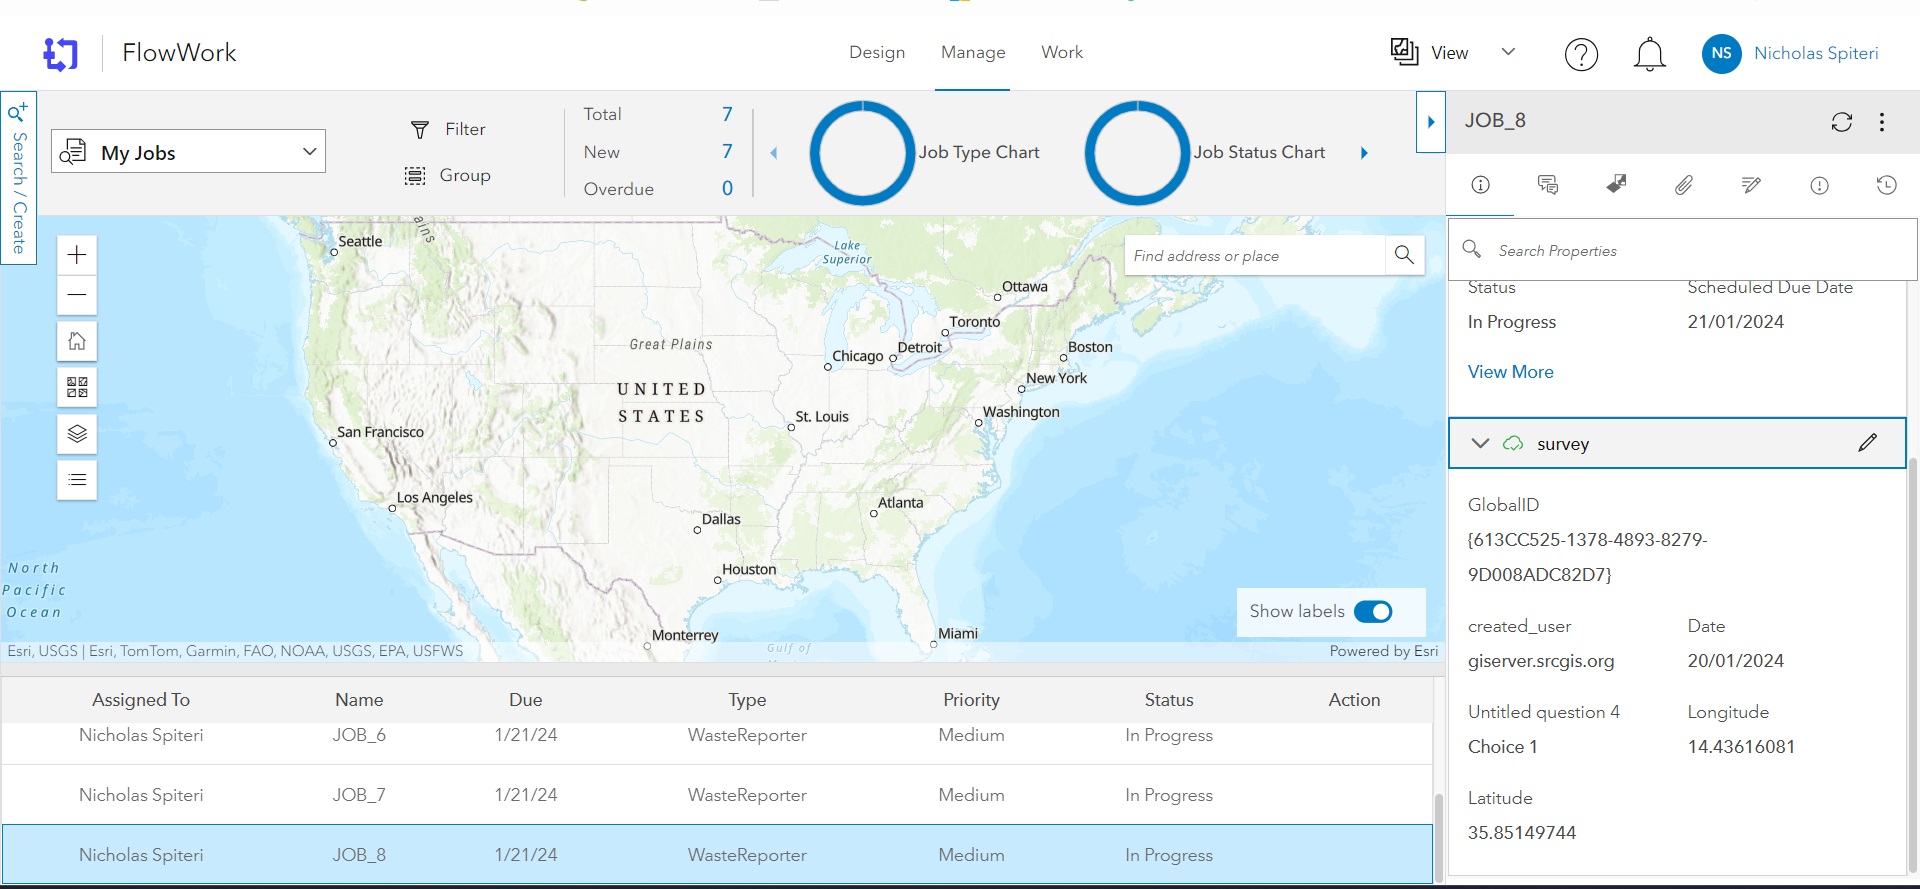
Task: Click the Total count value 7
Action: point(727,115)
